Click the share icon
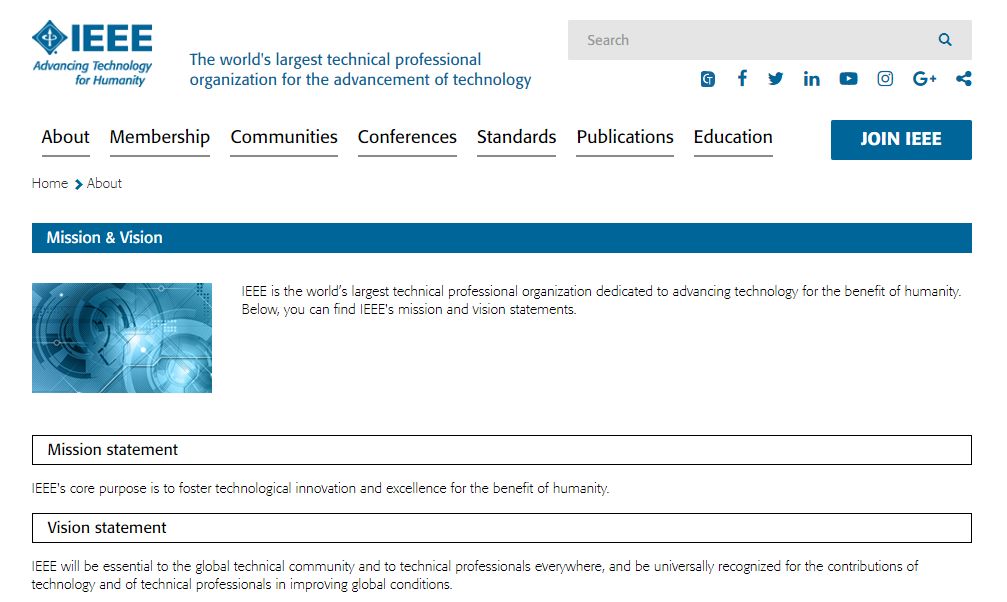 (x=963, y=78)
